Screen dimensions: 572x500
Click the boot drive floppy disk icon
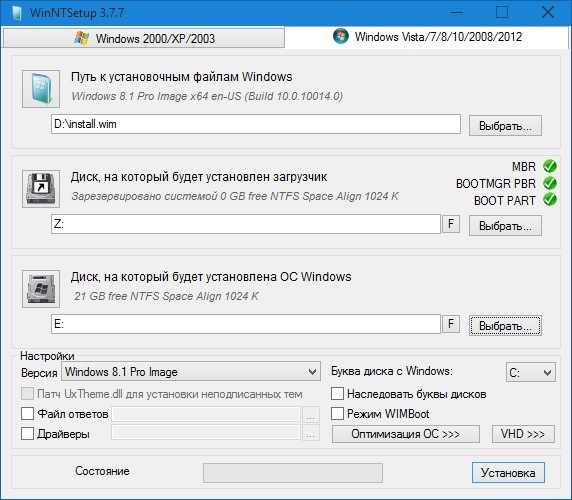click(41, 189)
